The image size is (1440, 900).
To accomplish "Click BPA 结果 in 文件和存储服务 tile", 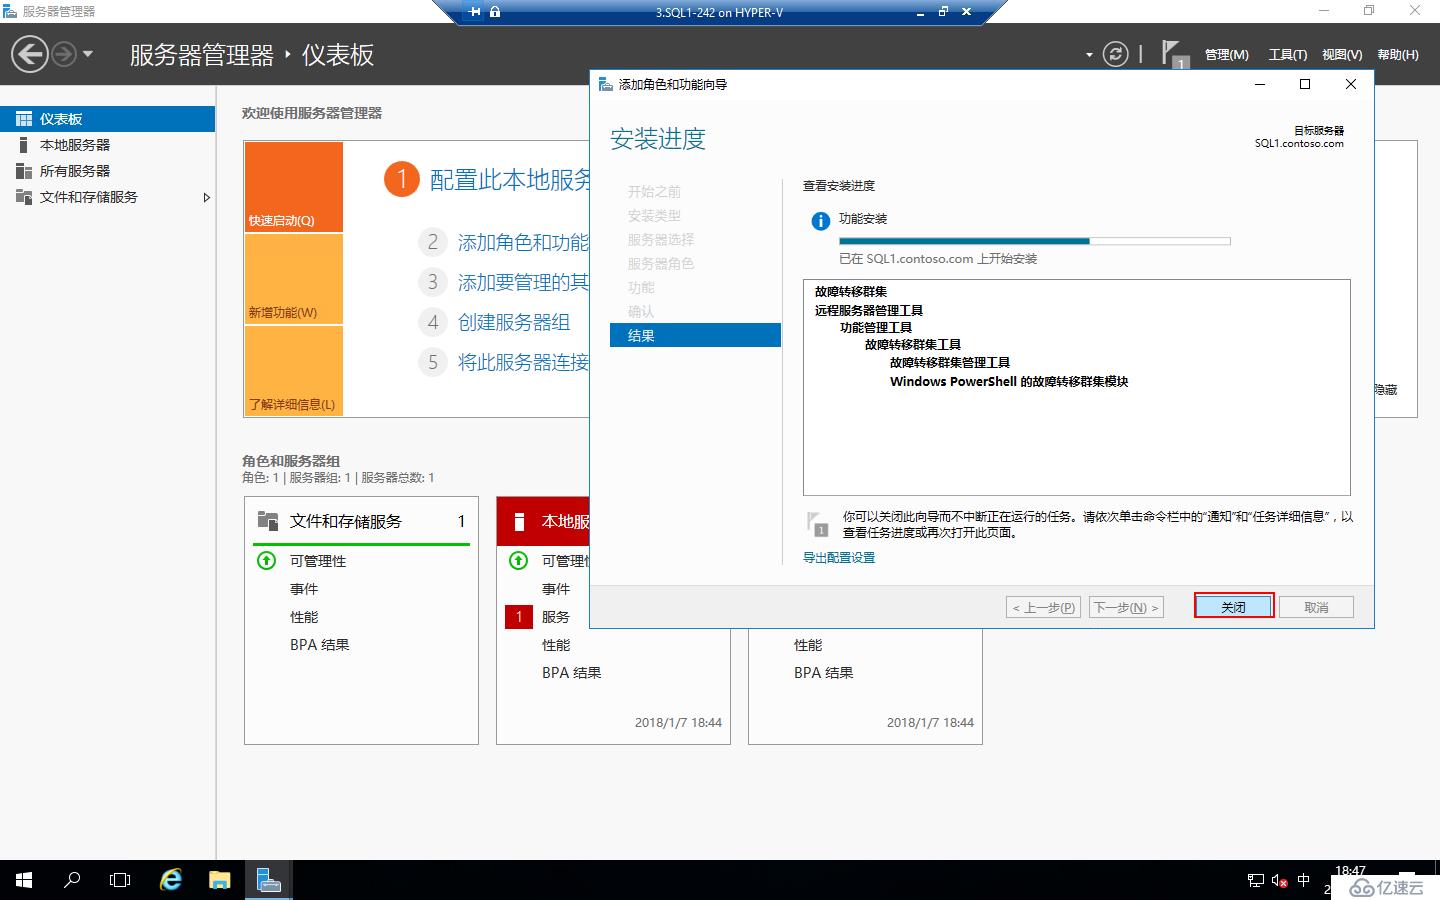I will point(320,645).
